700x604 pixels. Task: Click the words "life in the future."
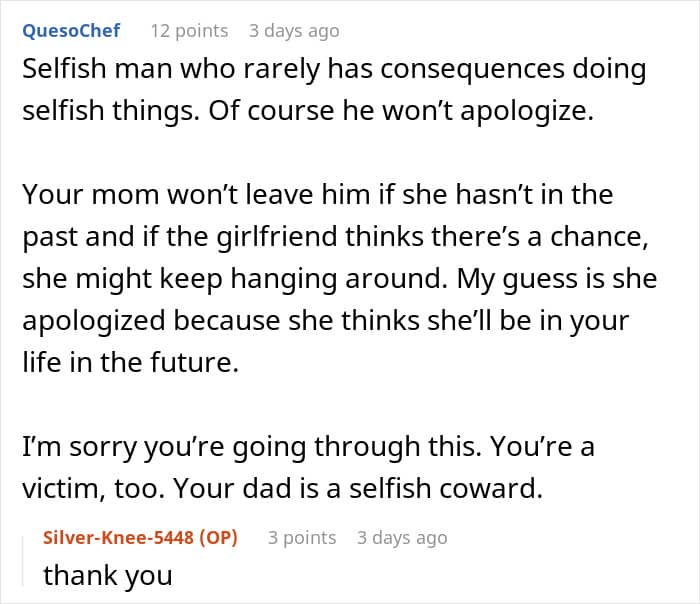(131, 362)
